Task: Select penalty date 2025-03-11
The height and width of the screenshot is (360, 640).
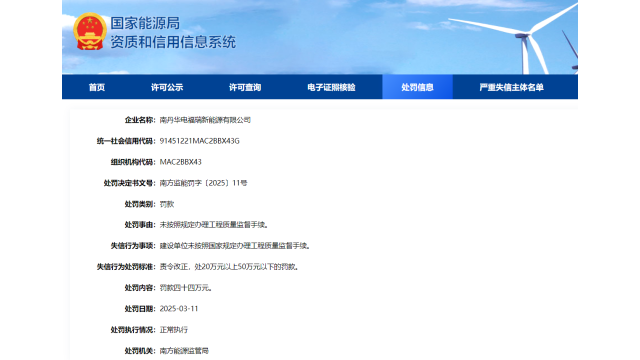Action: pos(179,309)
